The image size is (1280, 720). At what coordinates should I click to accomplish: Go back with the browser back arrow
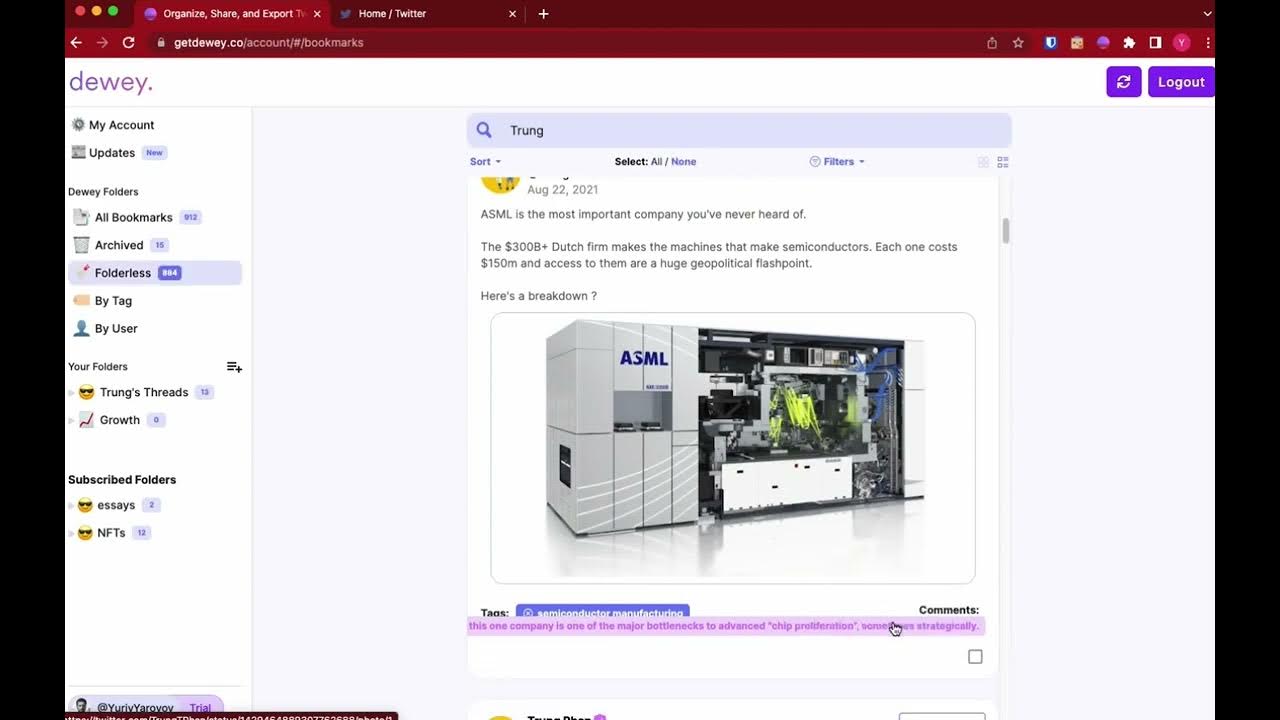click(76, 43)
